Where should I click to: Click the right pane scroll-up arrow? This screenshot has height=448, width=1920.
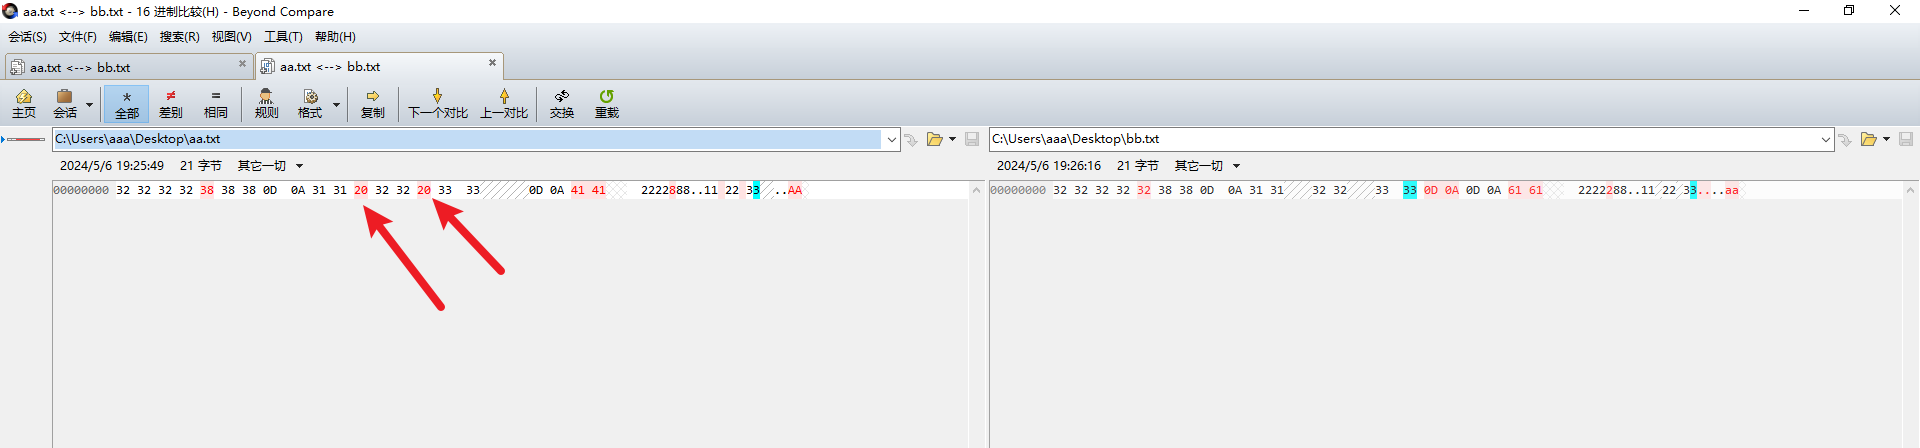pos(1910,190)
